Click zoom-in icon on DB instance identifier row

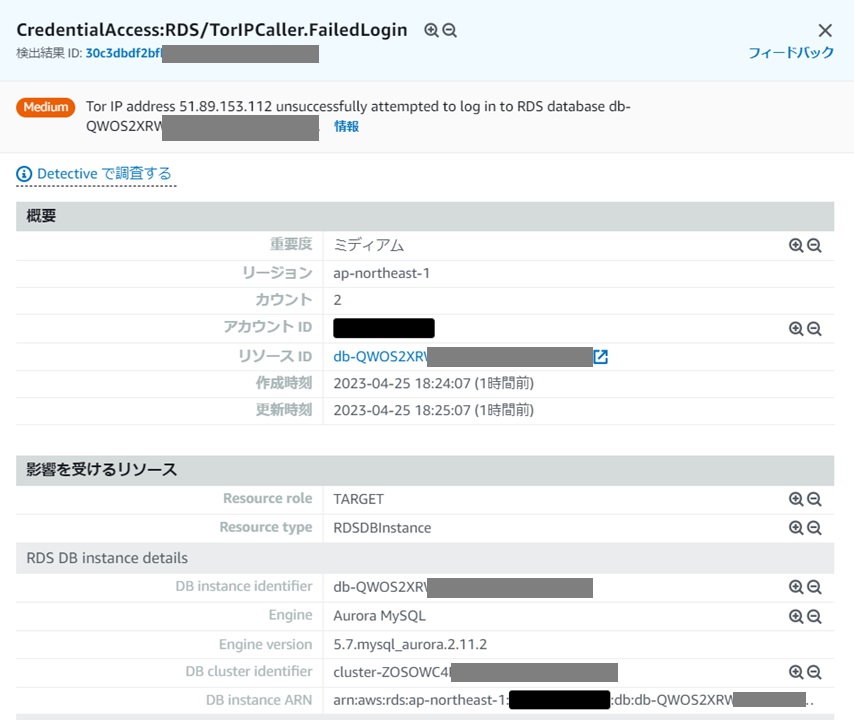pyautogui.click(x=796, y=587)
